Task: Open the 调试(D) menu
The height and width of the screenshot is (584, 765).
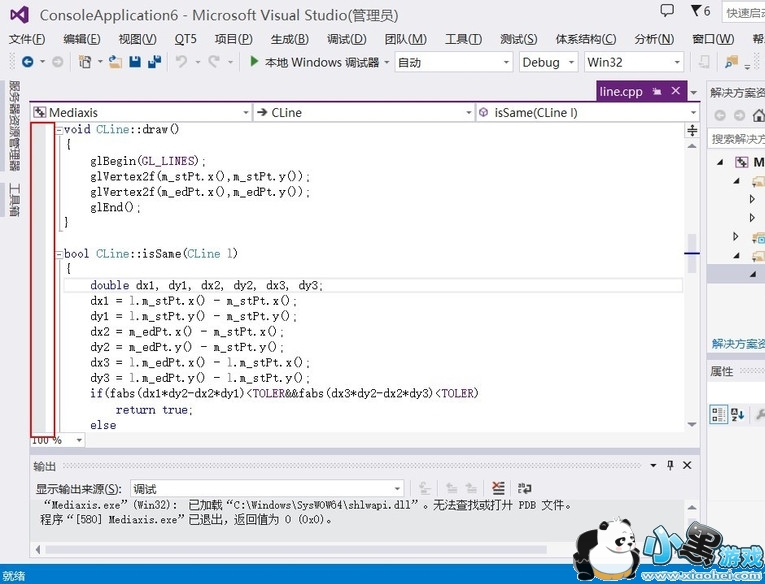Action: click(346, 39)
